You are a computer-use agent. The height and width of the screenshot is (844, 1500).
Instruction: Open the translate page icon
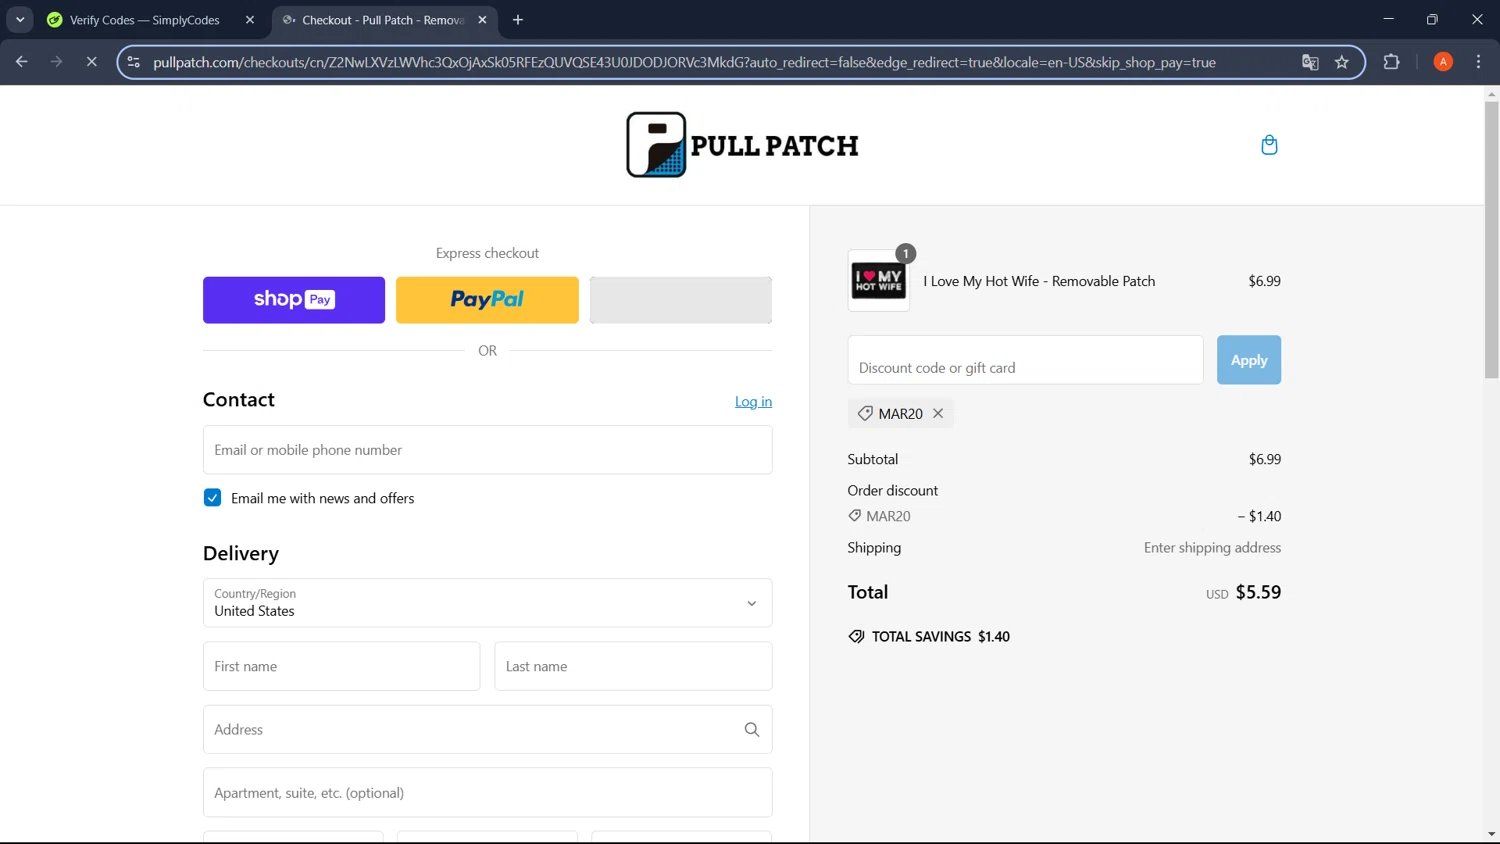(1310, 62)
